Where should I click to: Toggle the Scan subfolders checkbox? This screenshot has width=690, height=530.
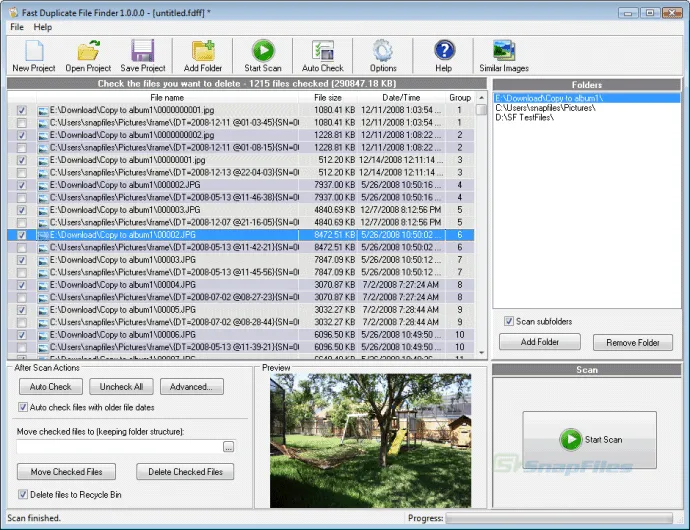pos(509,321)
